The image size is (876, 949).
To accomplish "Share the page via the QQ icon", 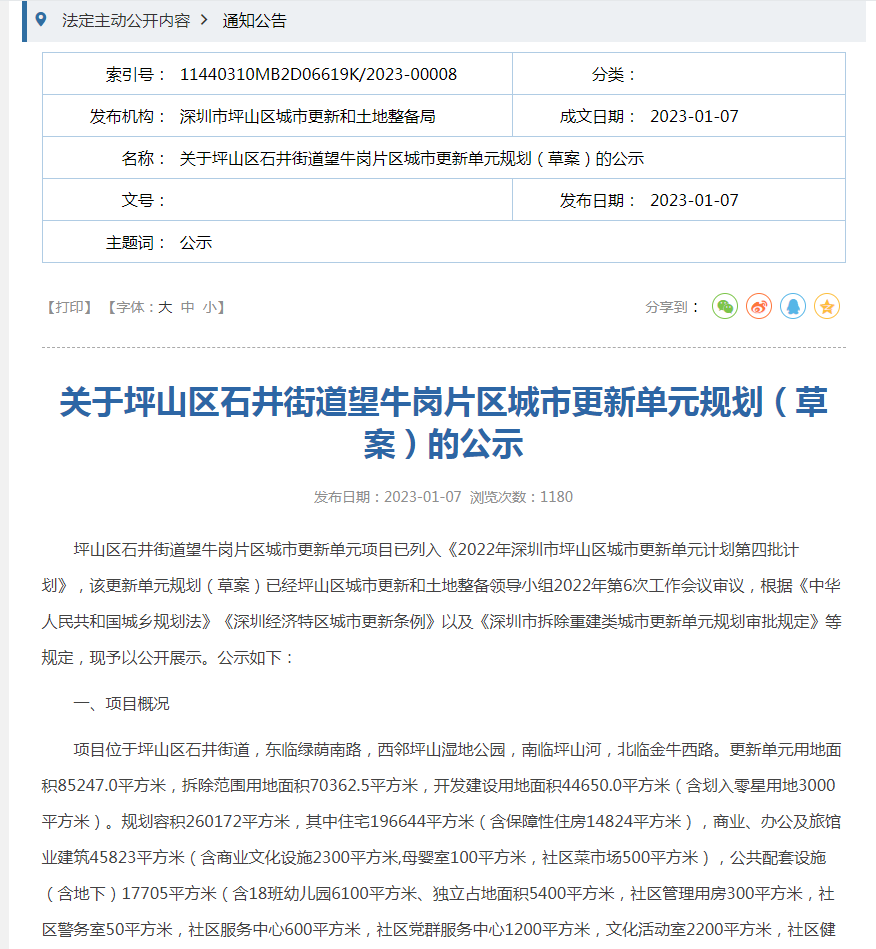I will (x=793, y=307).
